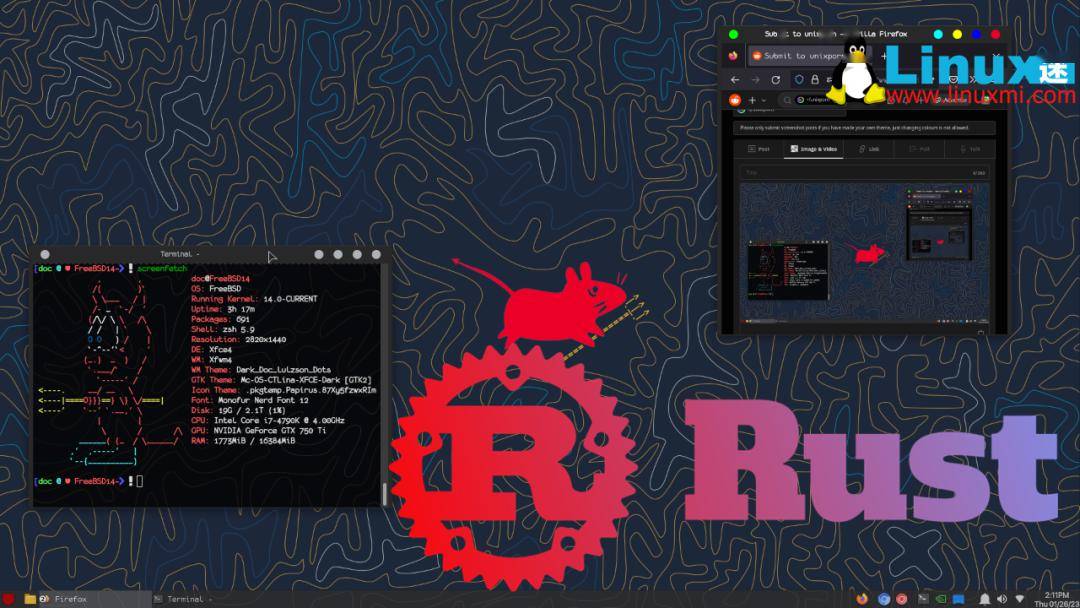Click the yellow circle on the Firefox title bar
1080x608 pixels.
[957, 34]
